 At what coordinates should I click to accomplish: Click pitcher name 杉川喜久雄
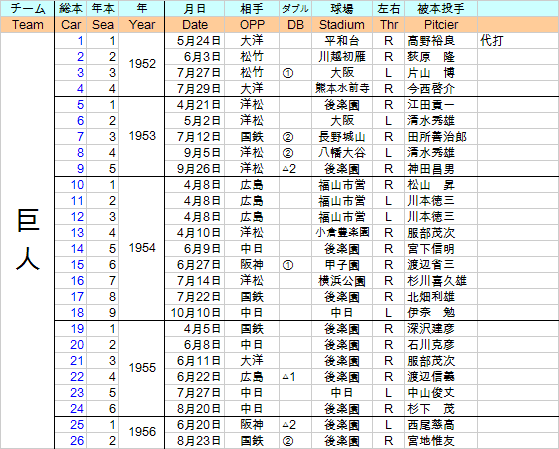tap(437, 281)
